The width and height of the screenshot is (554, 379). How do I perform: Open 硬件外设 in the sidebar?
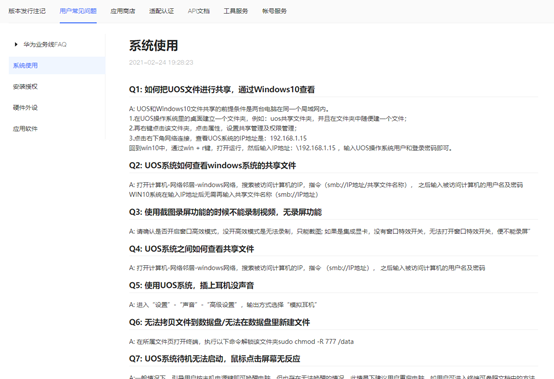coord(25,108)
